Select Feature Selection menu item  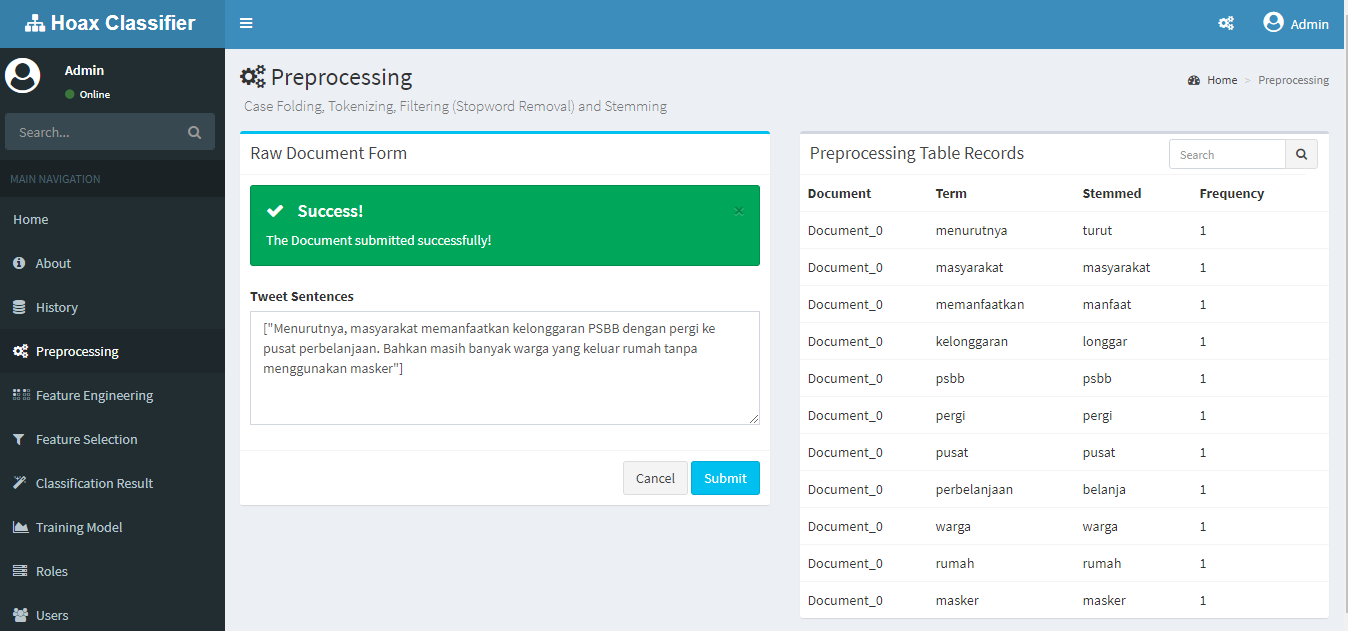(112, 439)
